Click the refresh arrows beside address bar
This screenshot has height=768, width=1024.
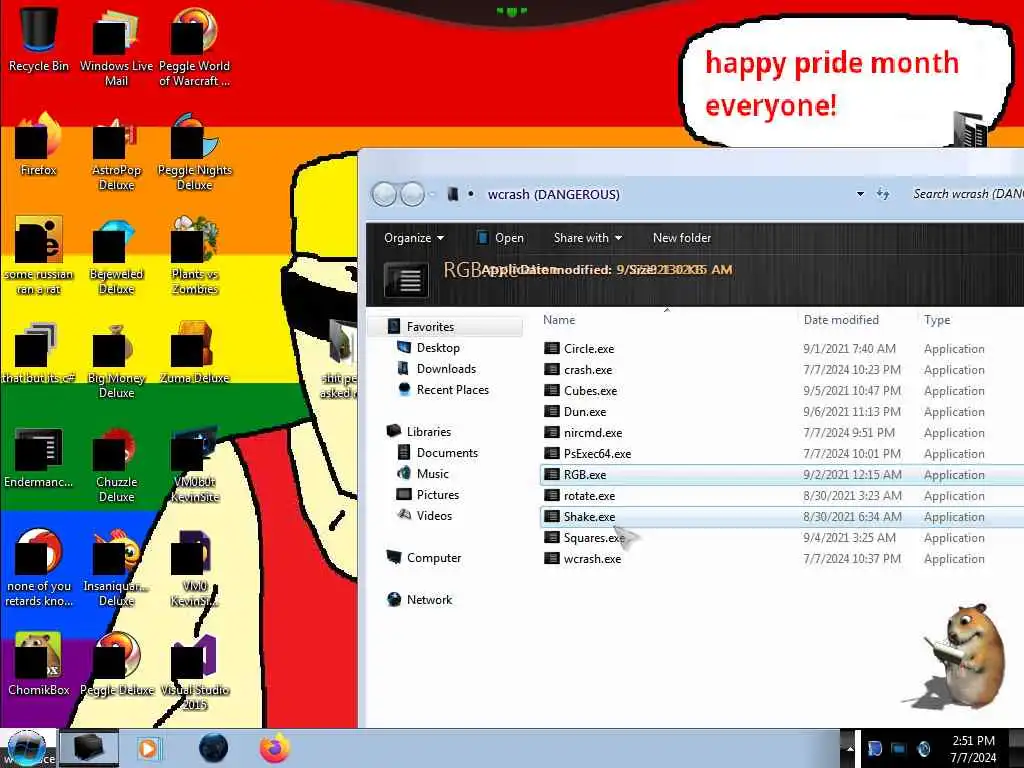(x=882, y=194)
